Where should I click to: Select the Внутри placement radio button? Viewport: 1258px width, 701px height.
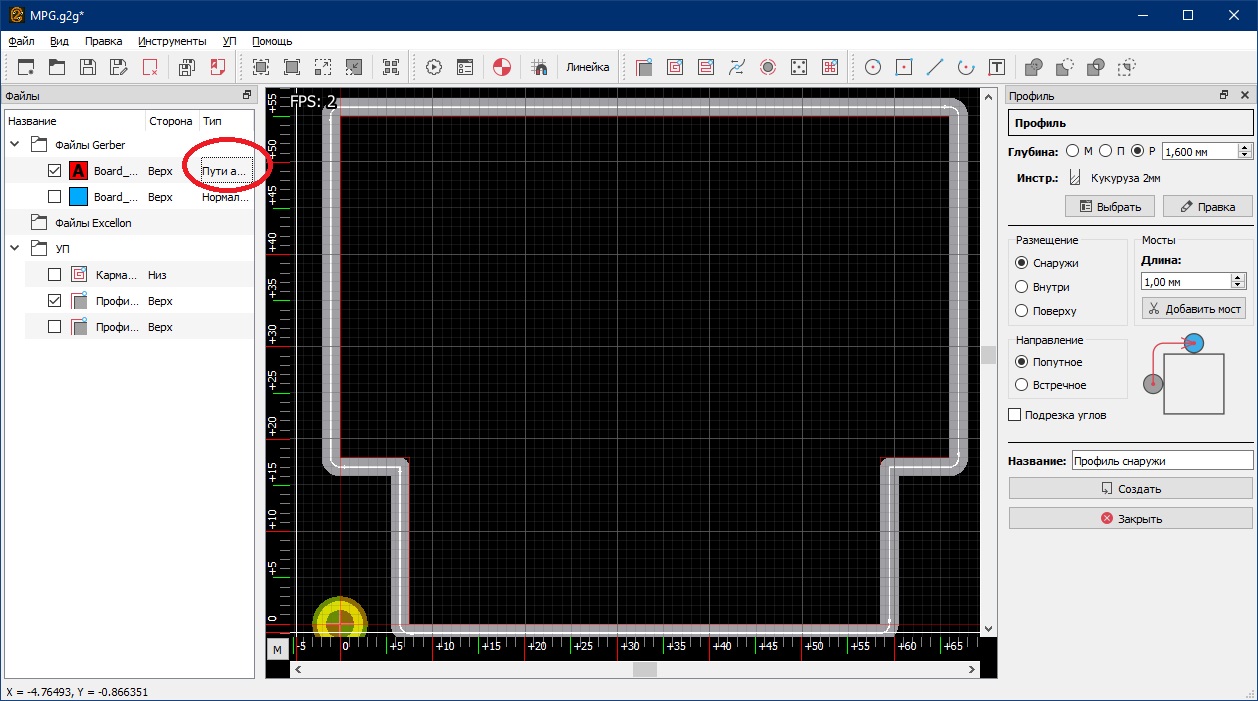click(1022, 287)
